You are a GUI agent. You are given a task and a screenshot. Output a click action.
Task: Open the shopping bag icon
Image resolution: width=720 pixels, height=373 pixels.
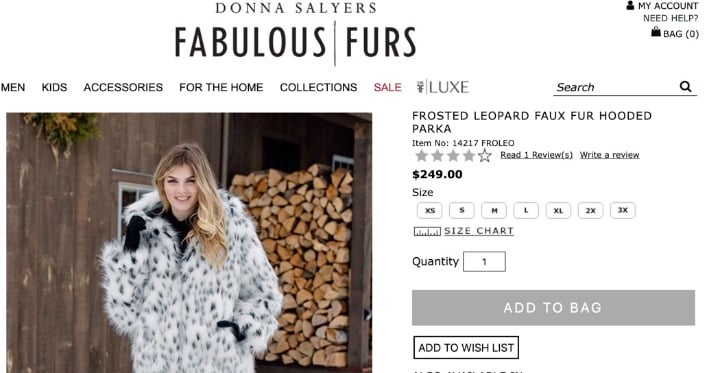pos(656,32)
